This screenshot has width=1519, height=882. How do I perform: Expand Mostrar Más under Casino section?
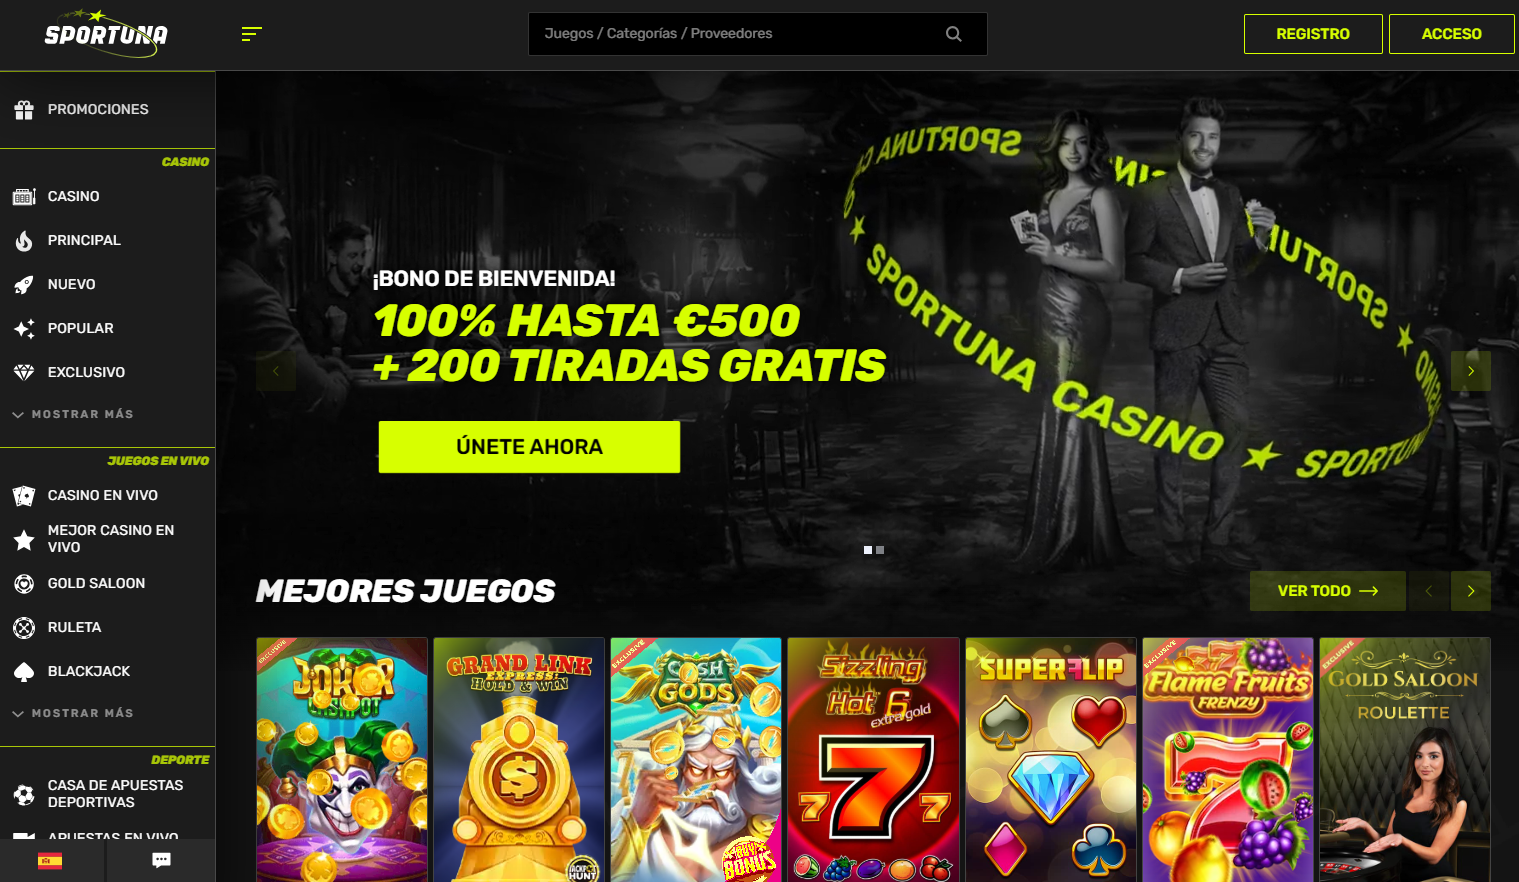click(73, 414)
